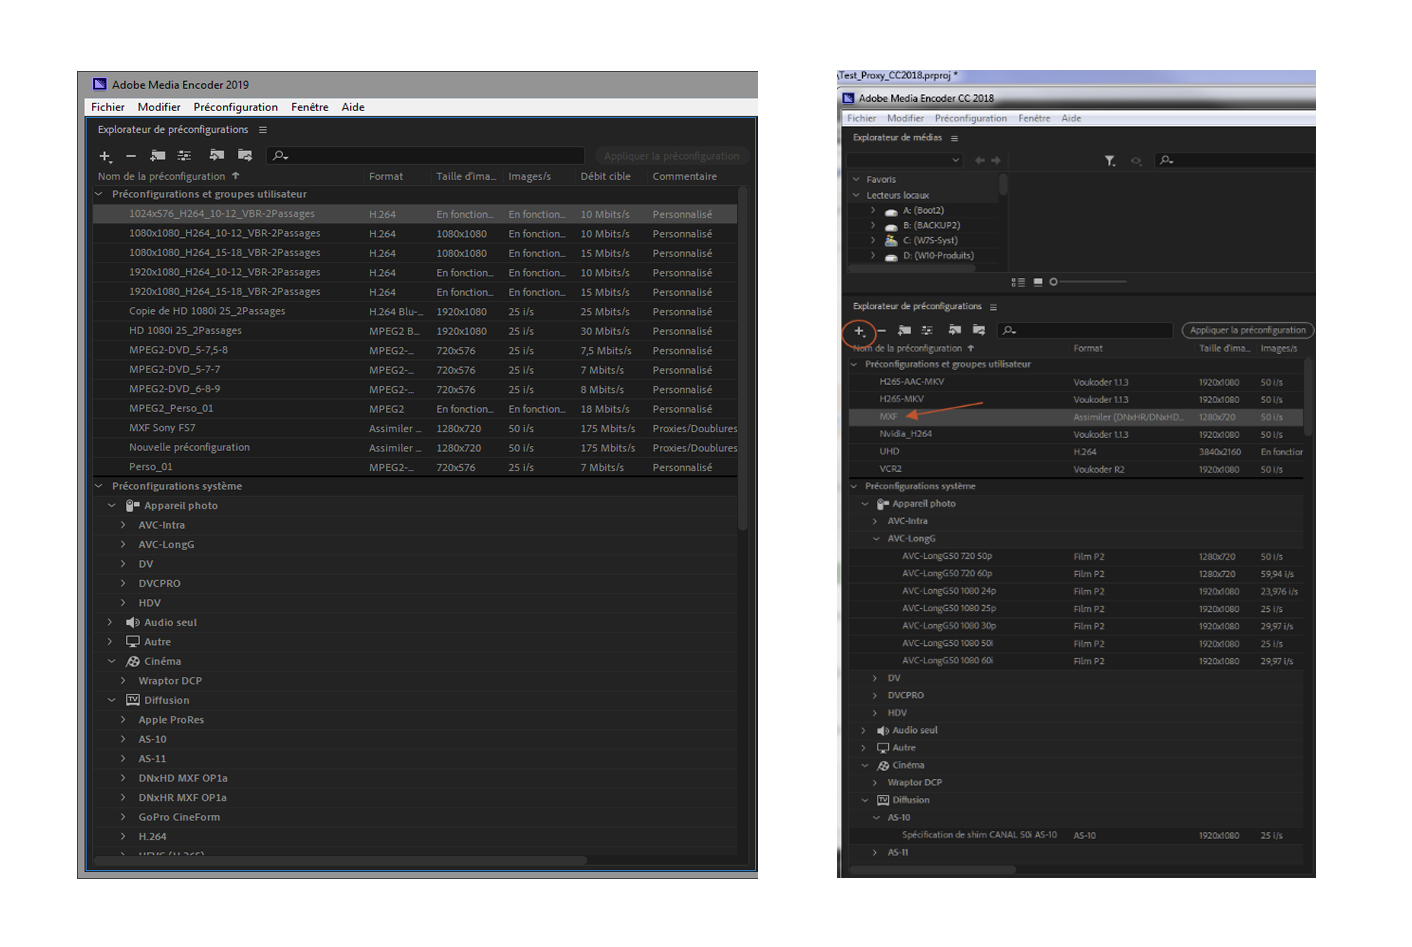1412x947 pixels.
Task: Open Fichier menu in 2019 window
Action: pos(108,107)
